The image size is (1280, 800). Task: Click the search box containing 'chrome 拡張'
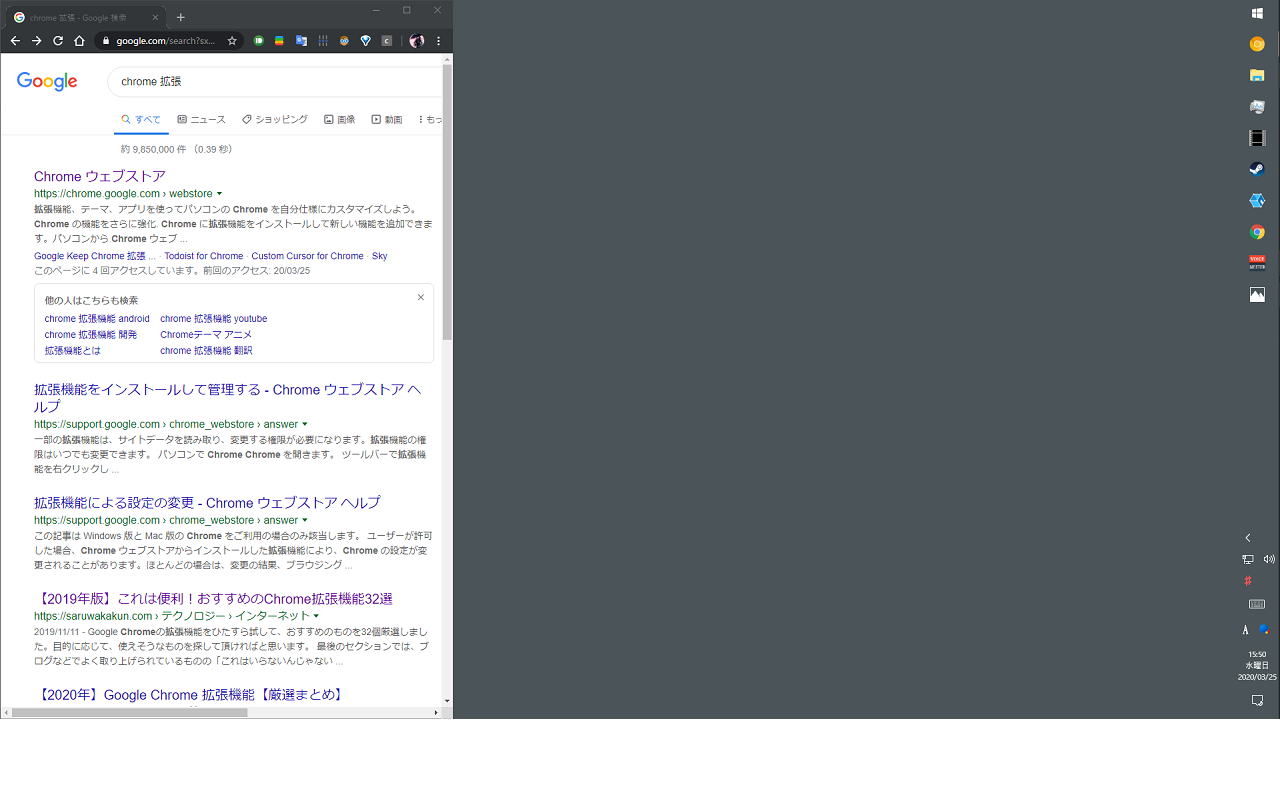pyautogui.click(x=275, y=81)
